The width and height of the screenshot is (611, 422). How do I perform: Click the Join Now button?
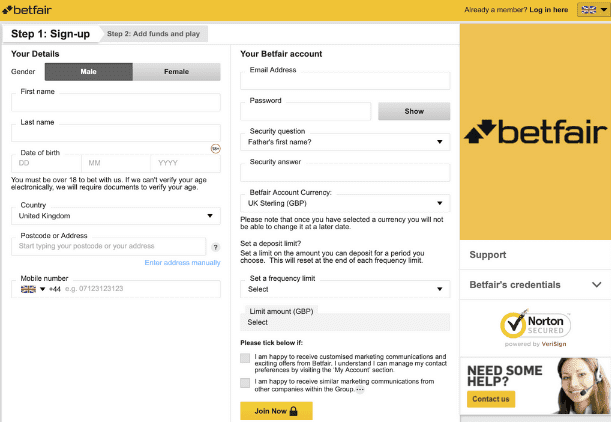276,411
